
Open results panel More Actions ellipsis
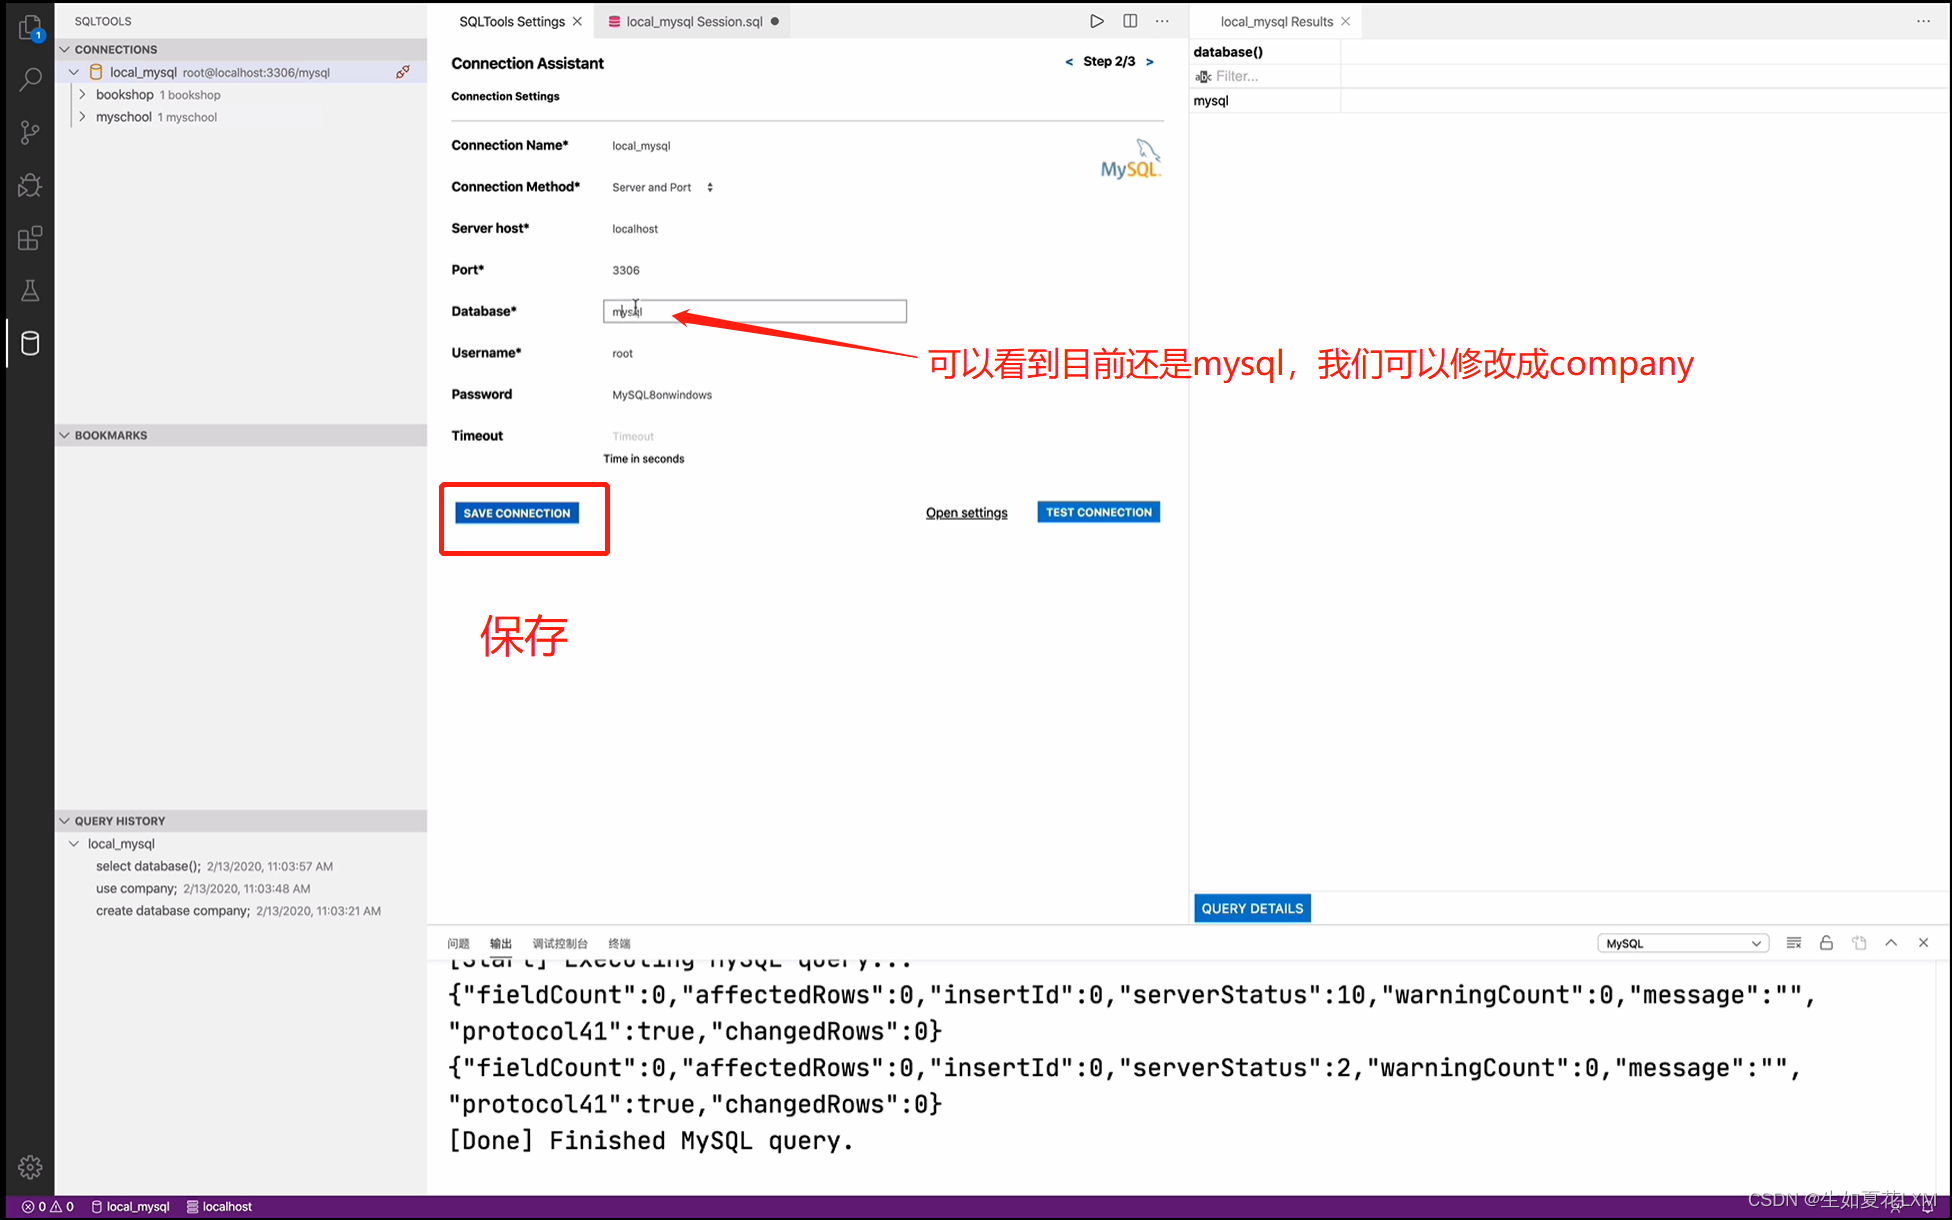click(x=1923, y=21)
